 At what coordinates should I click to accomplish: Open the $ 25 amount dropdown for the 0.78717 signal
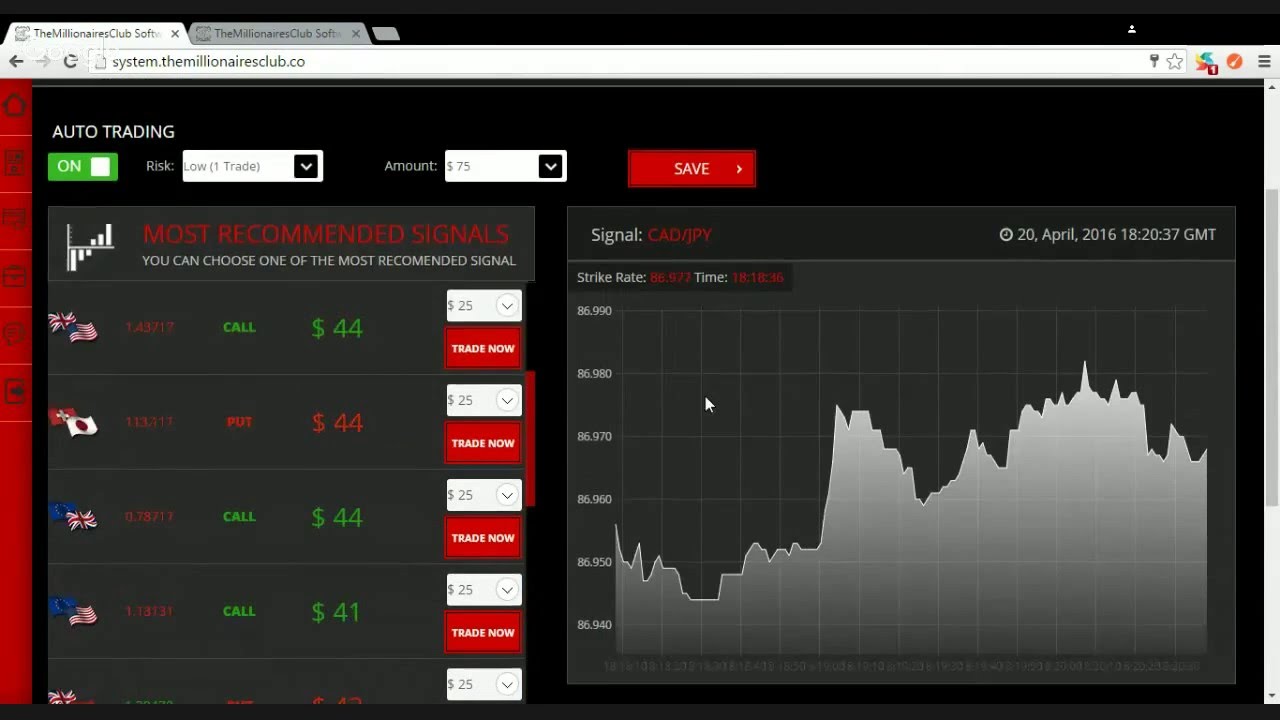(484, 496)
